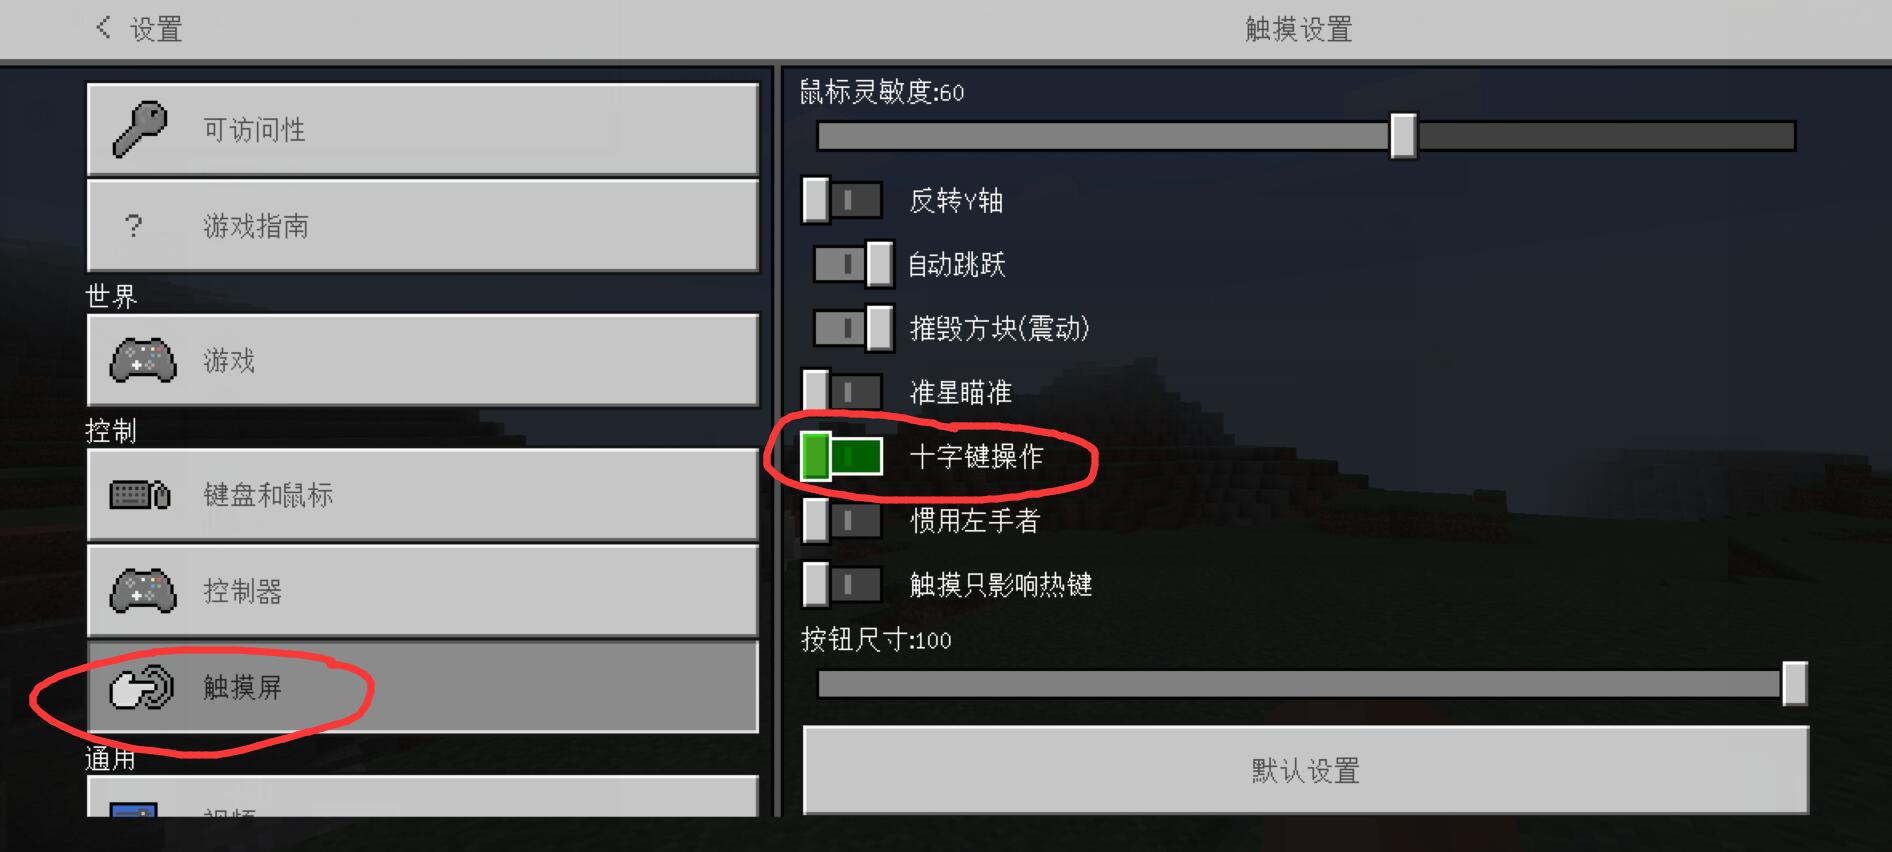Viewport: 1892px width, 852px height.
Task: Select the 可访问性 settings tab
Action: click(423, 129)
